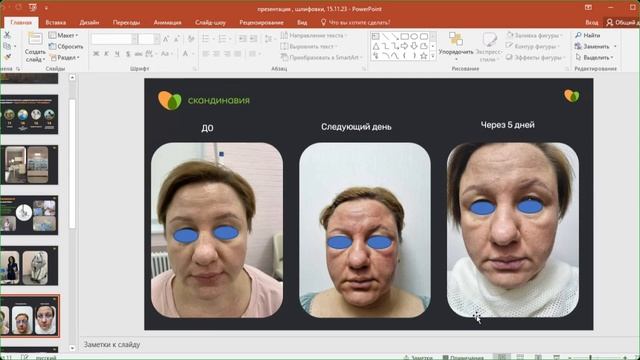
Task: Open the Дизайн ribbon tab
Action: [89, 22]
